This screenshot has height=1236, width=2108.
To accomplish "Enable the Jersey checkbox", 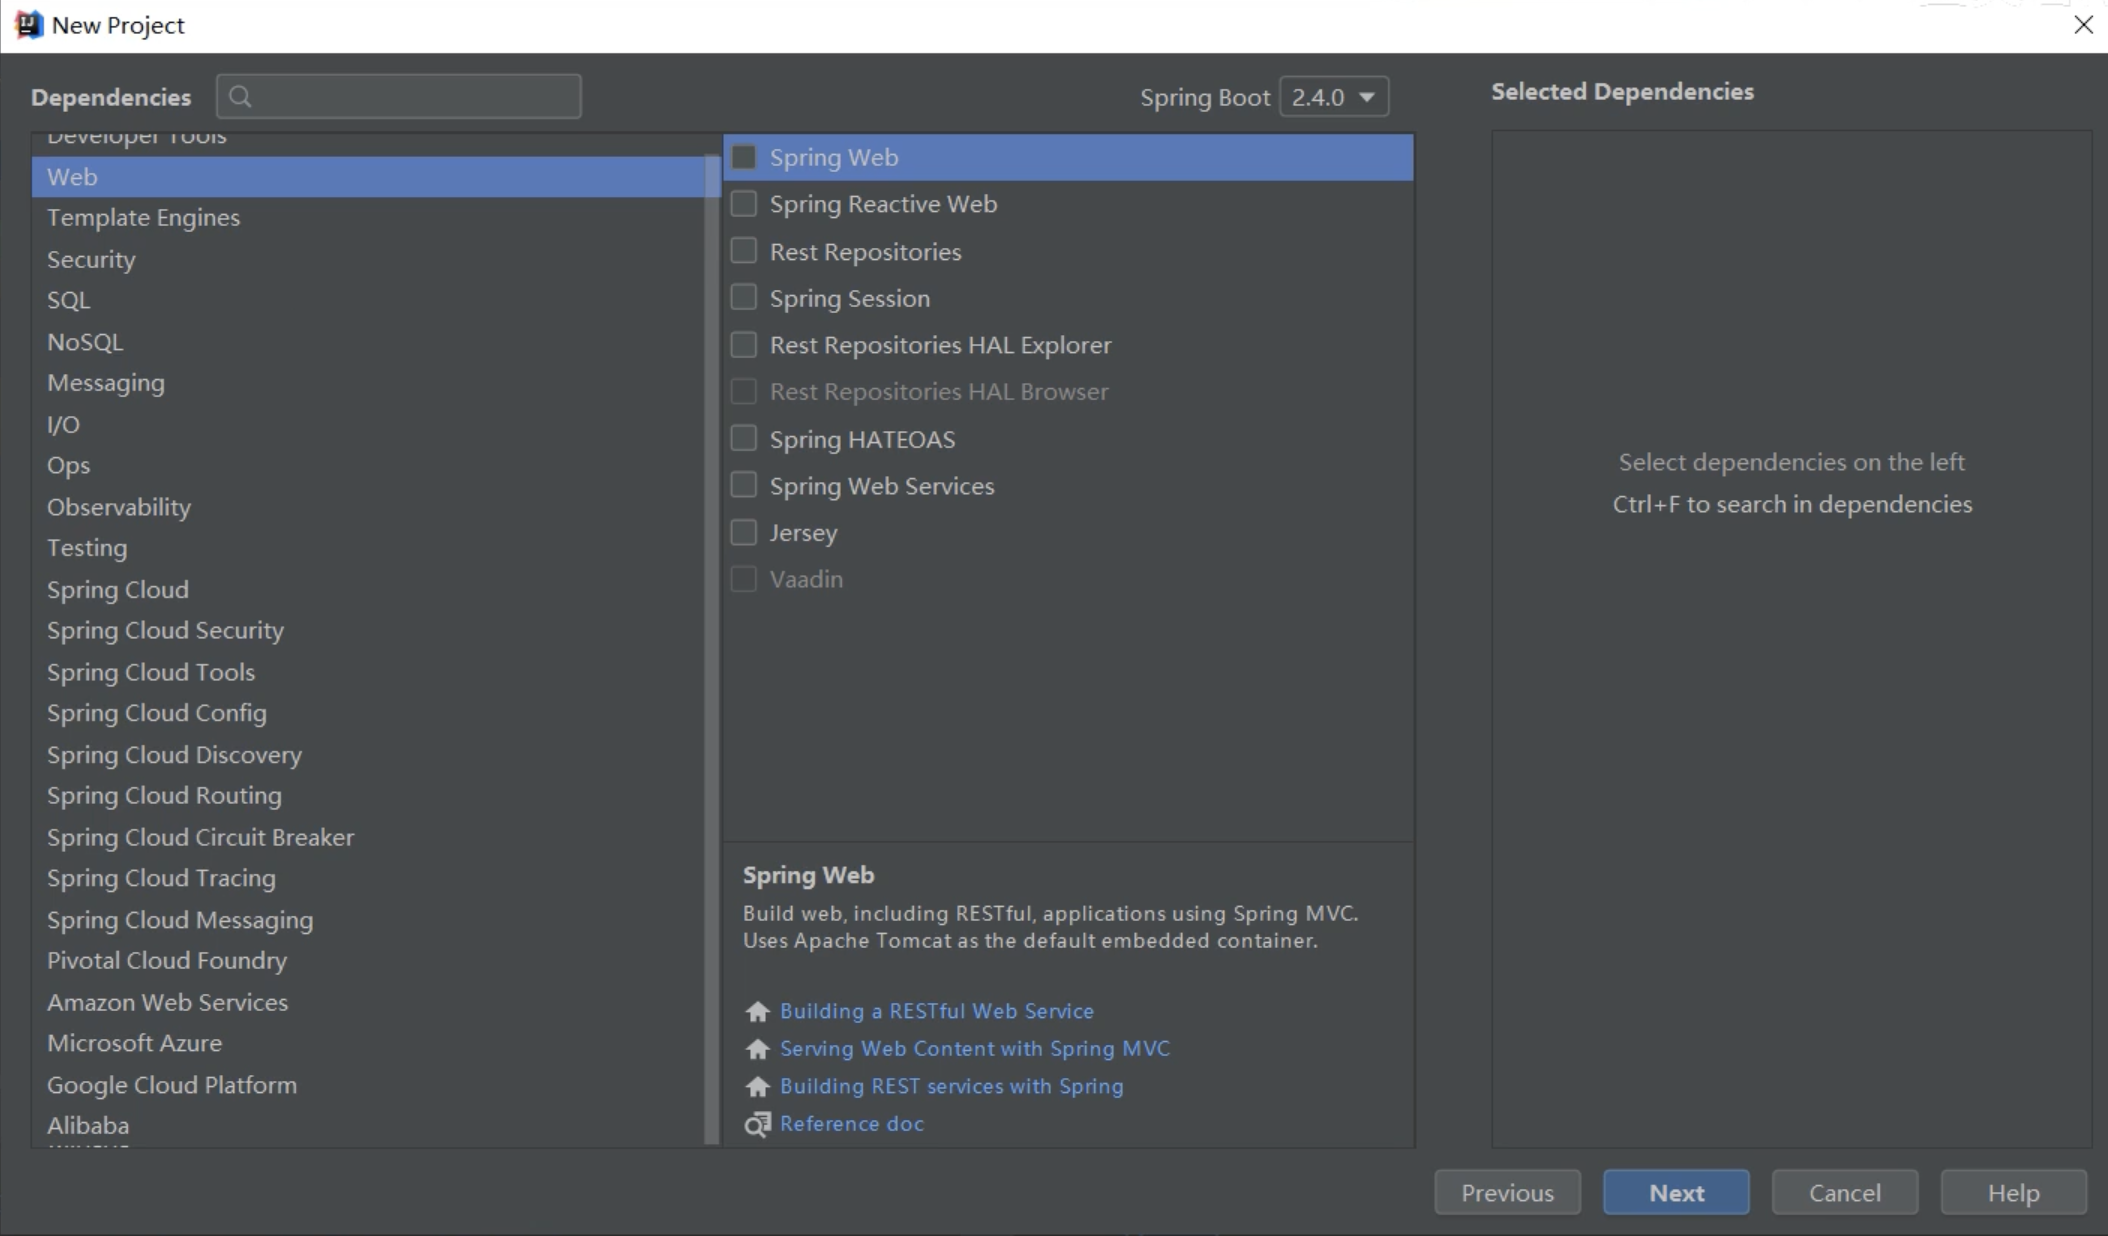I will coord(744,533).
